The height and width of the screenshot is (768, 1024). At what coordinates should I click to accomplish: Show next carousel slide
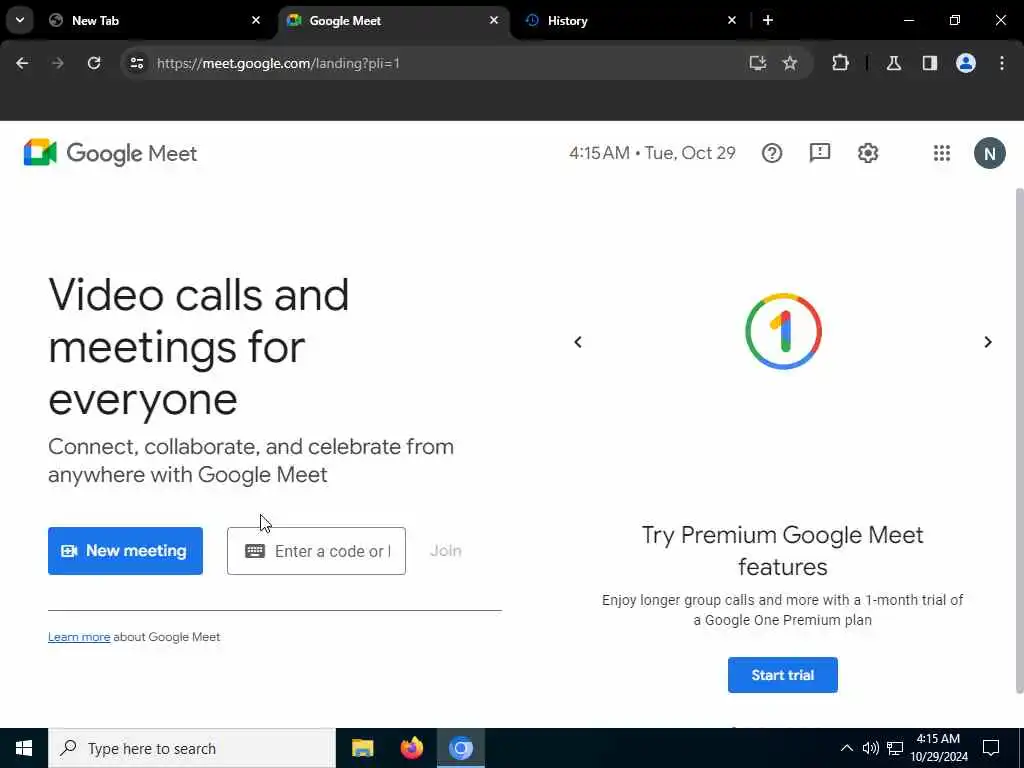[987, 342]
